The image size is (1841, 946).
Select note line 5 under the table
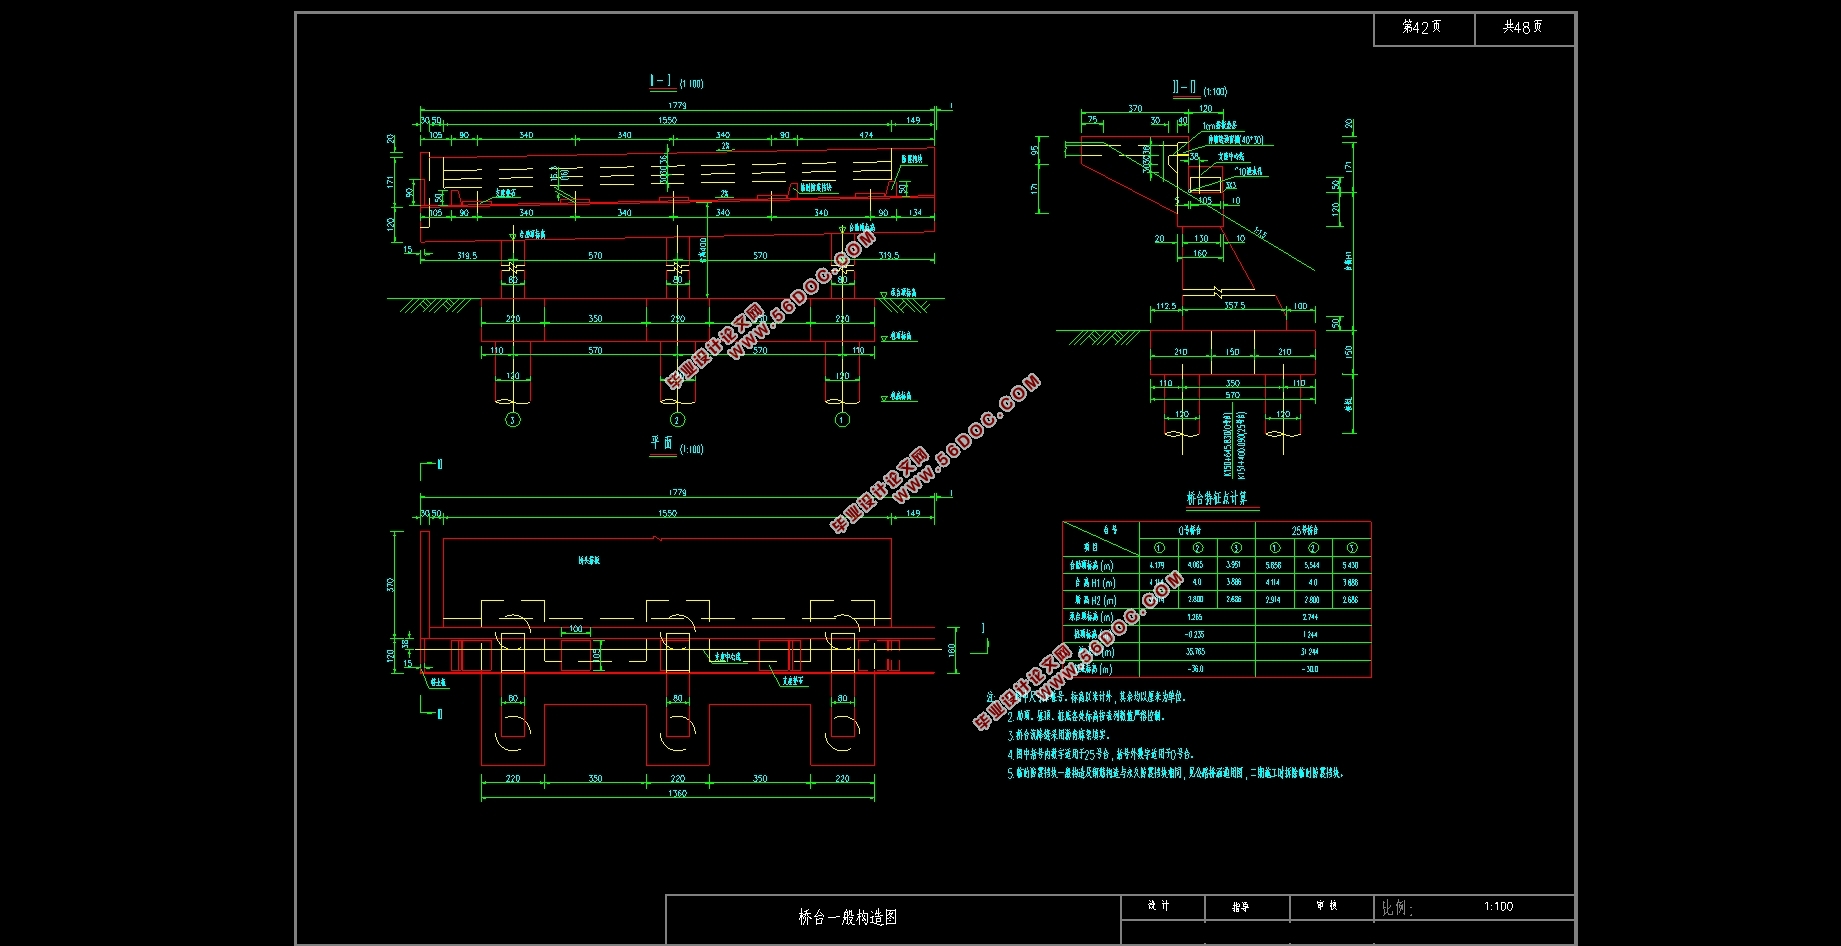[x=1175, y=773]
